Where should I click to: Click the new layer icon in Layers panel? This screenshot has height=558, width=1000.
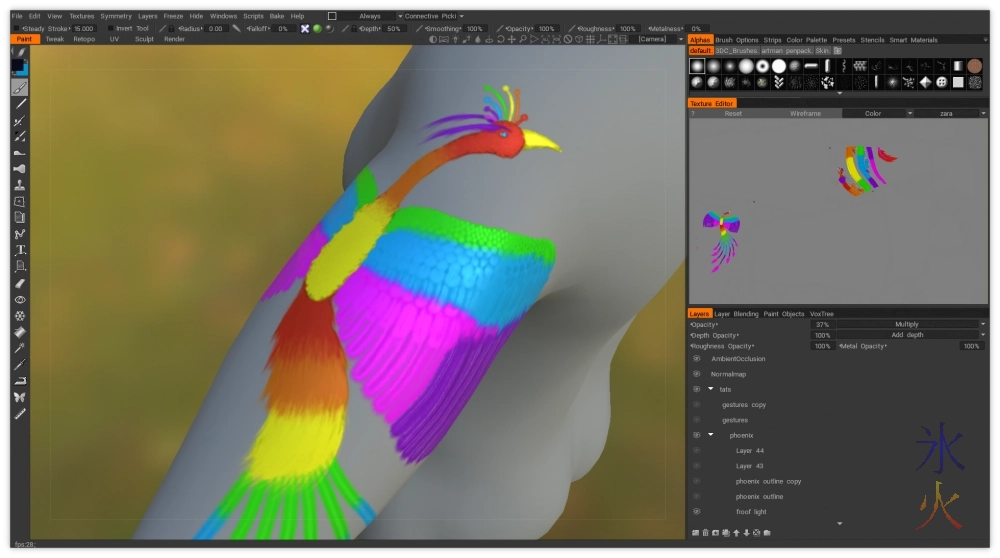[x=695, y=532]
